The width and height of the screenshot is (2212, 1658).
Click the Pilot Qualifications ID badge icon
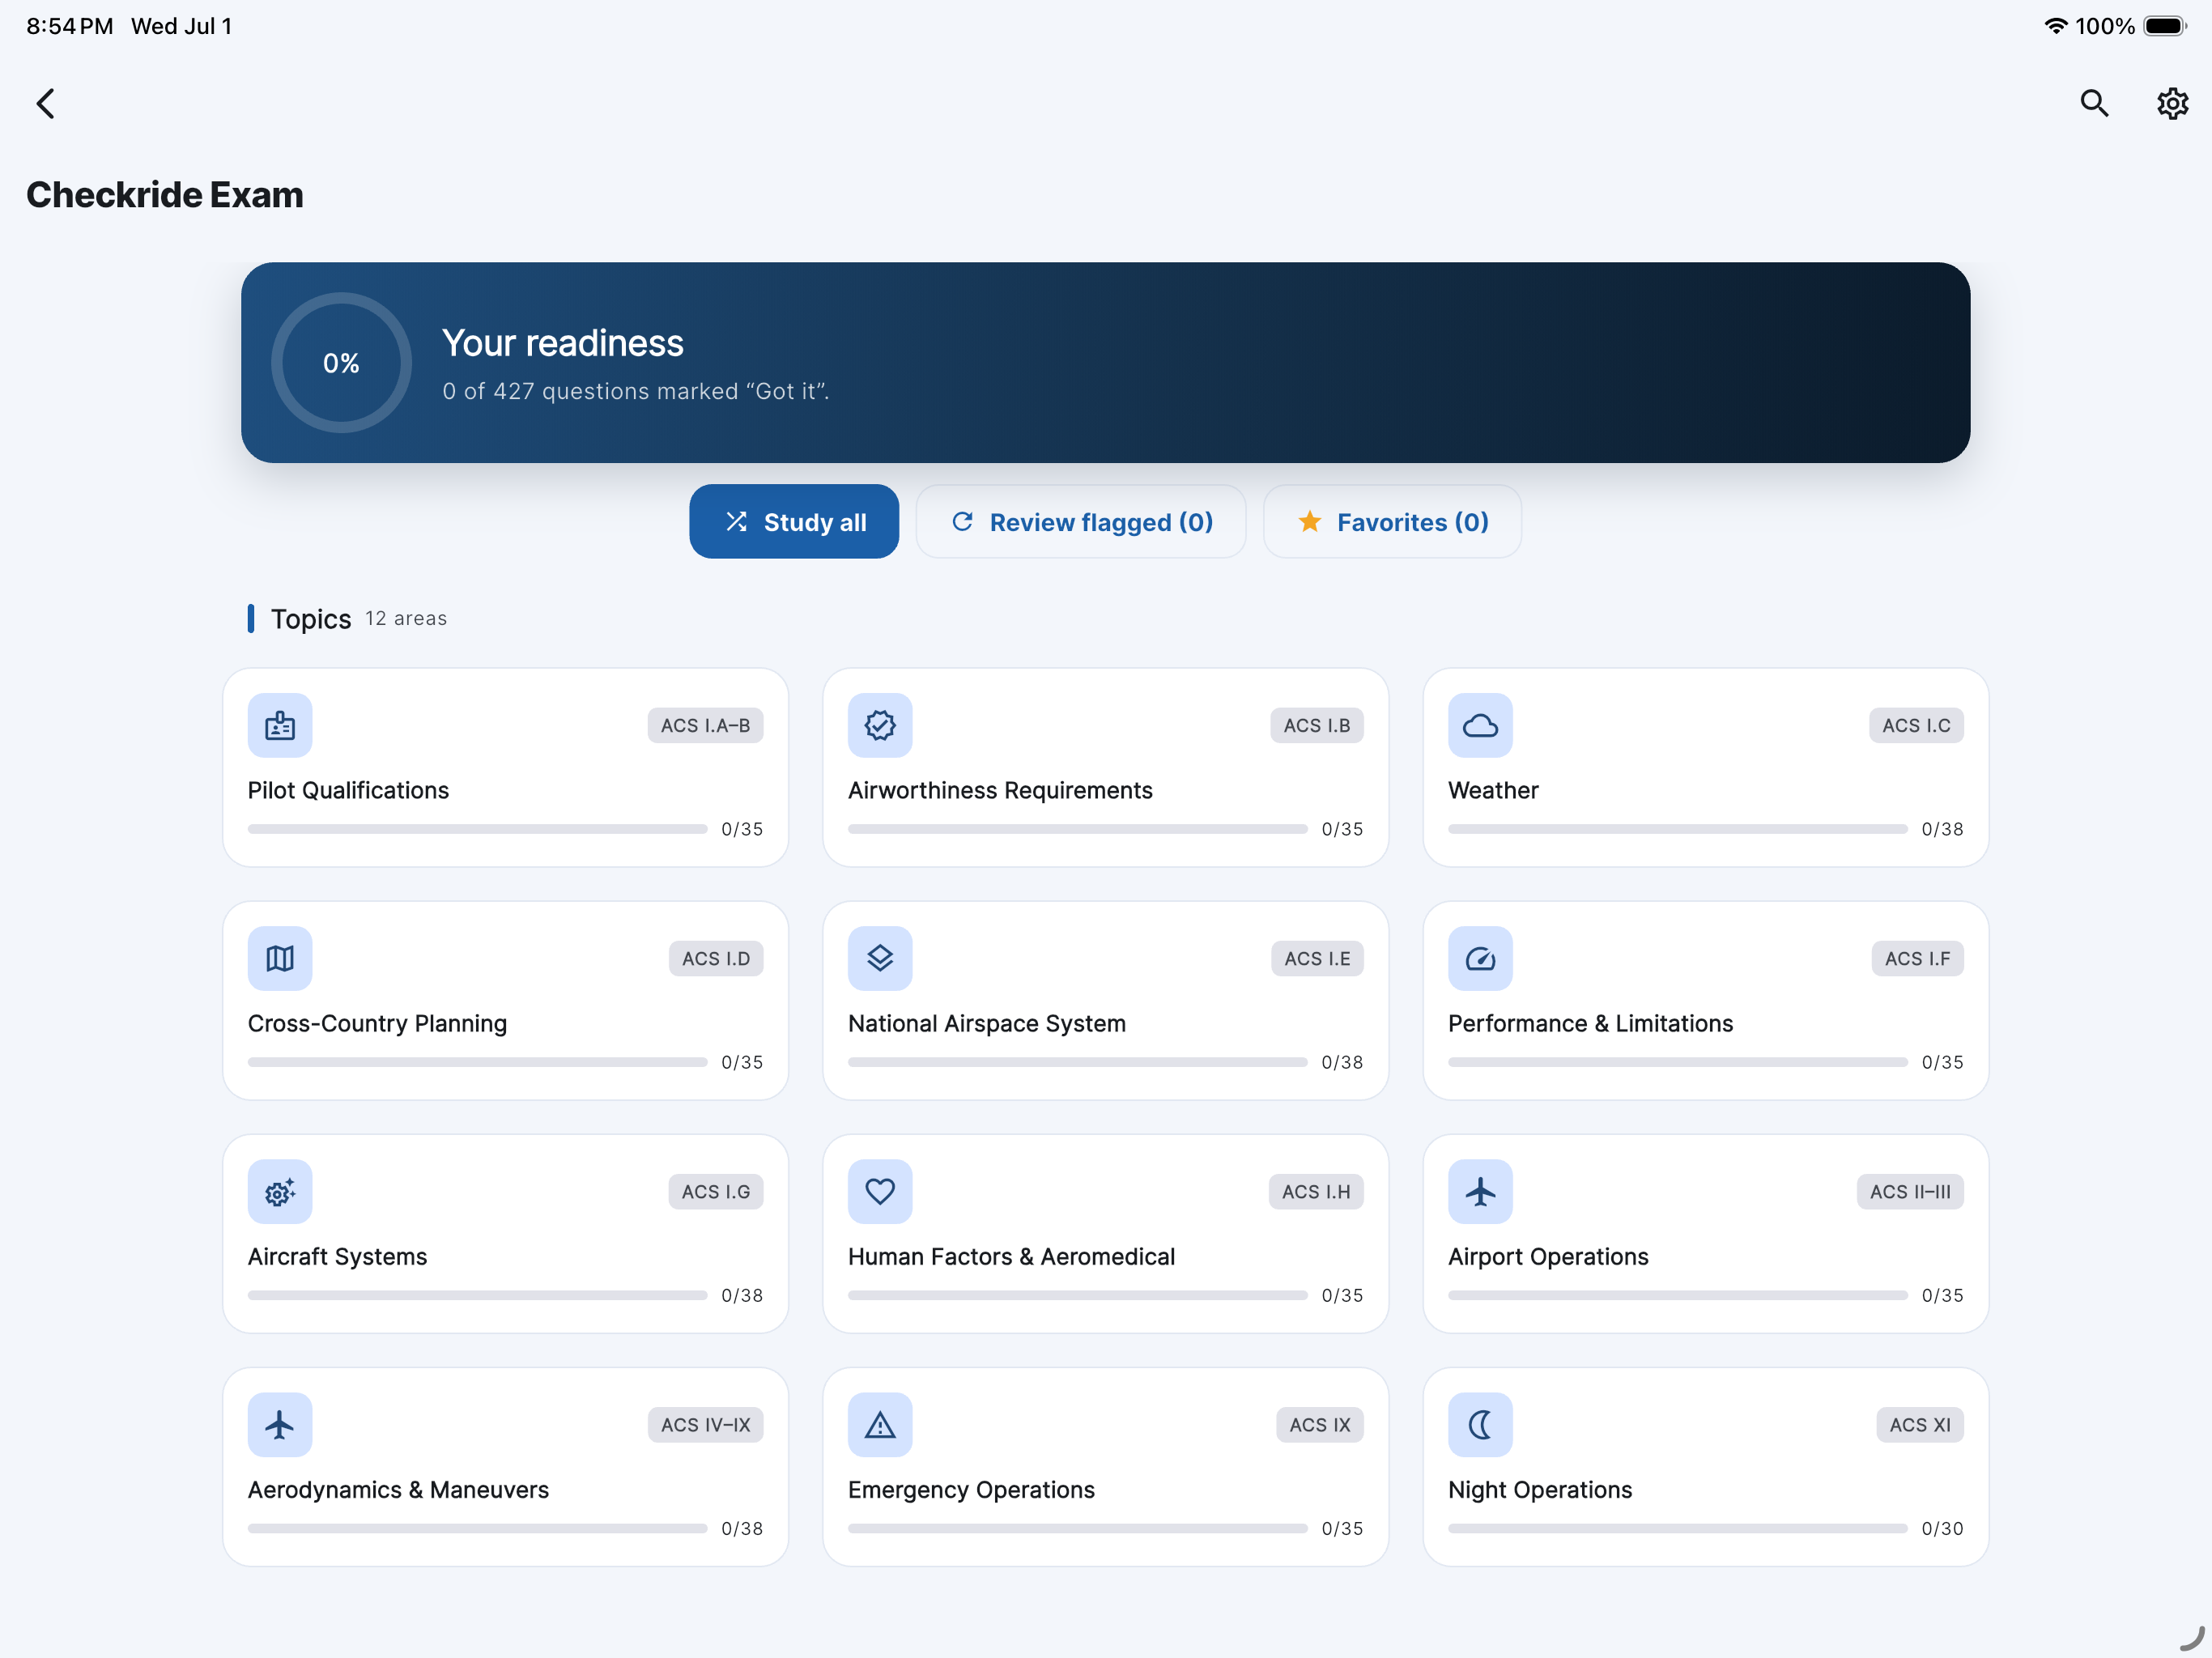[x=280, y=725]
